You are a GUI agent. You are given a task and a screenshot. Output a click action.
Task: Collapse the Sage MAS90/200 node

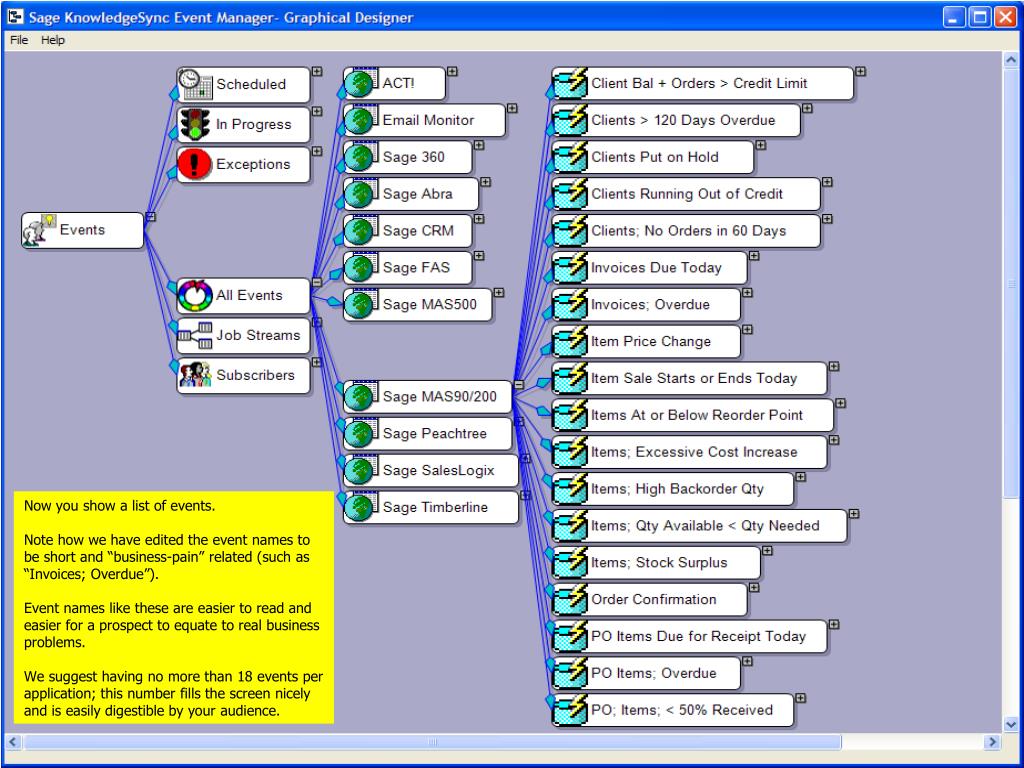tap(519, 385)
